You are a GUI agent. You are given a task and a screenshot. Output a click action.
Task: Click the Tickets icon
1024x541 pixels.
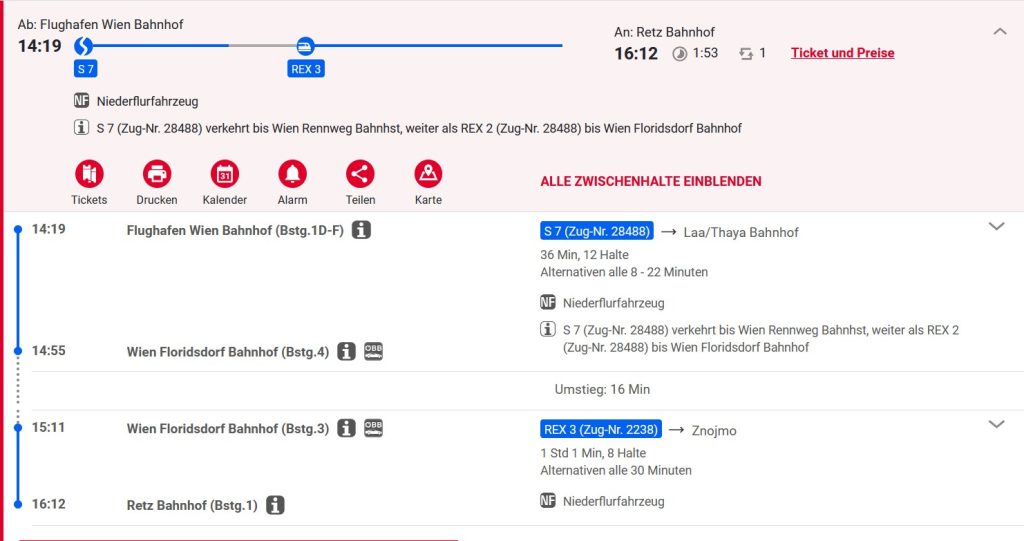click(89, 174)
